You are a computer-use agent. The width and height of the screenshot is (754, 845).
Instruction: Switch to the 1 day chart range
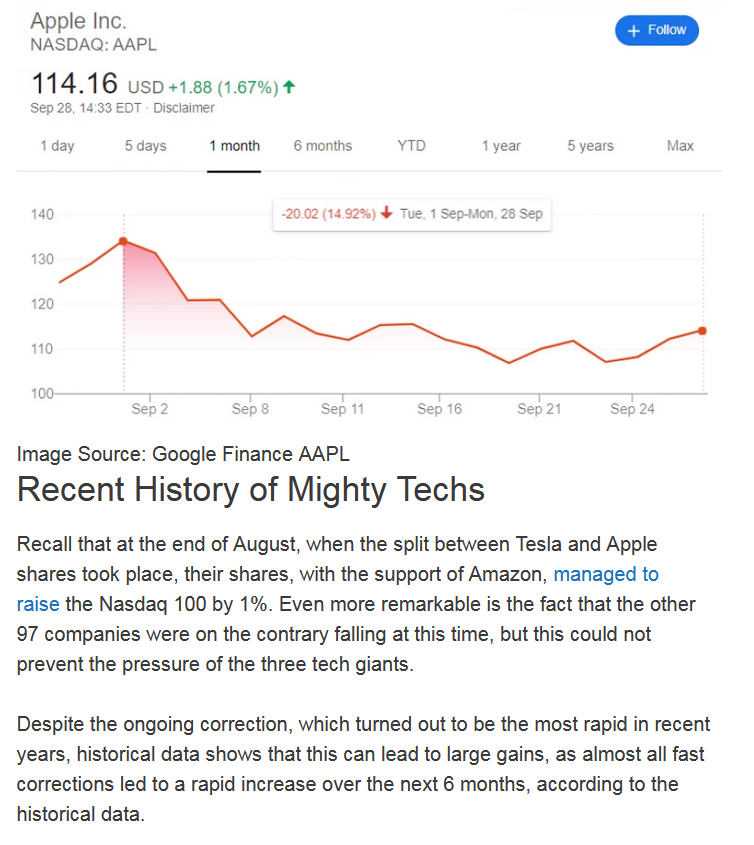click(57, 146)
